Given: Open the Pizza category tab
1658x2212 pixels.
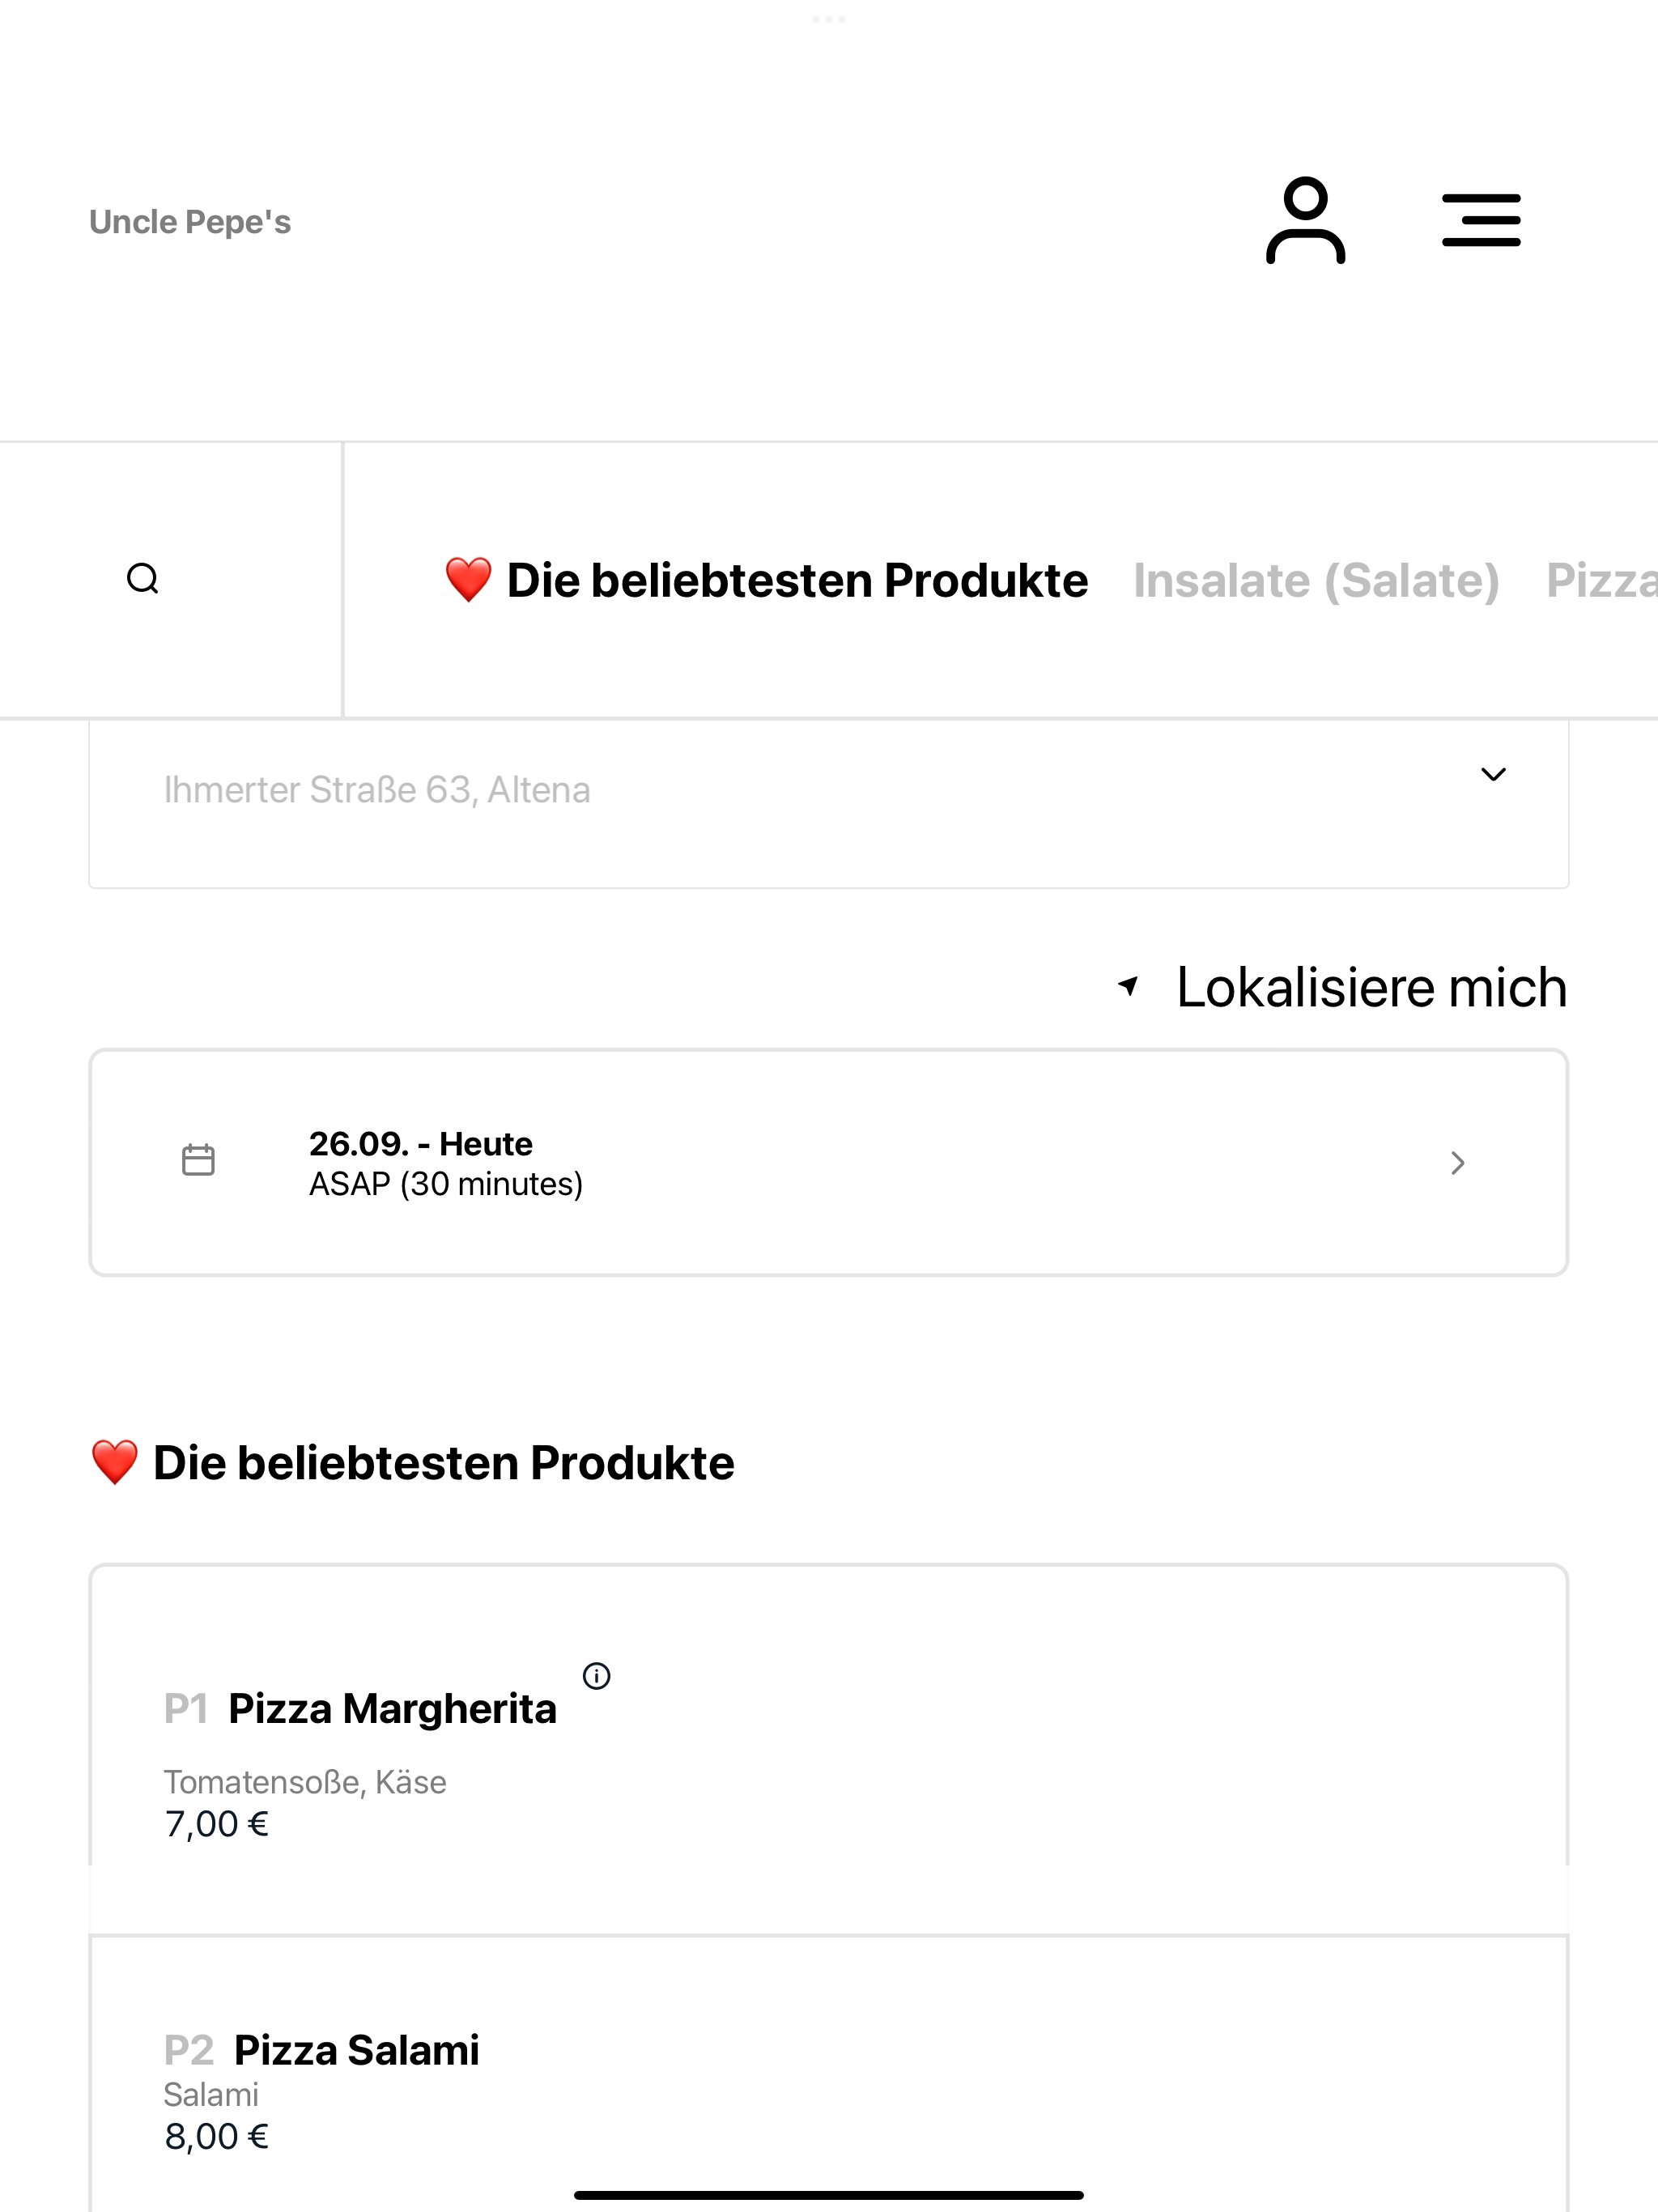Looking at the screenshot, I should [x=1601, y=581].
